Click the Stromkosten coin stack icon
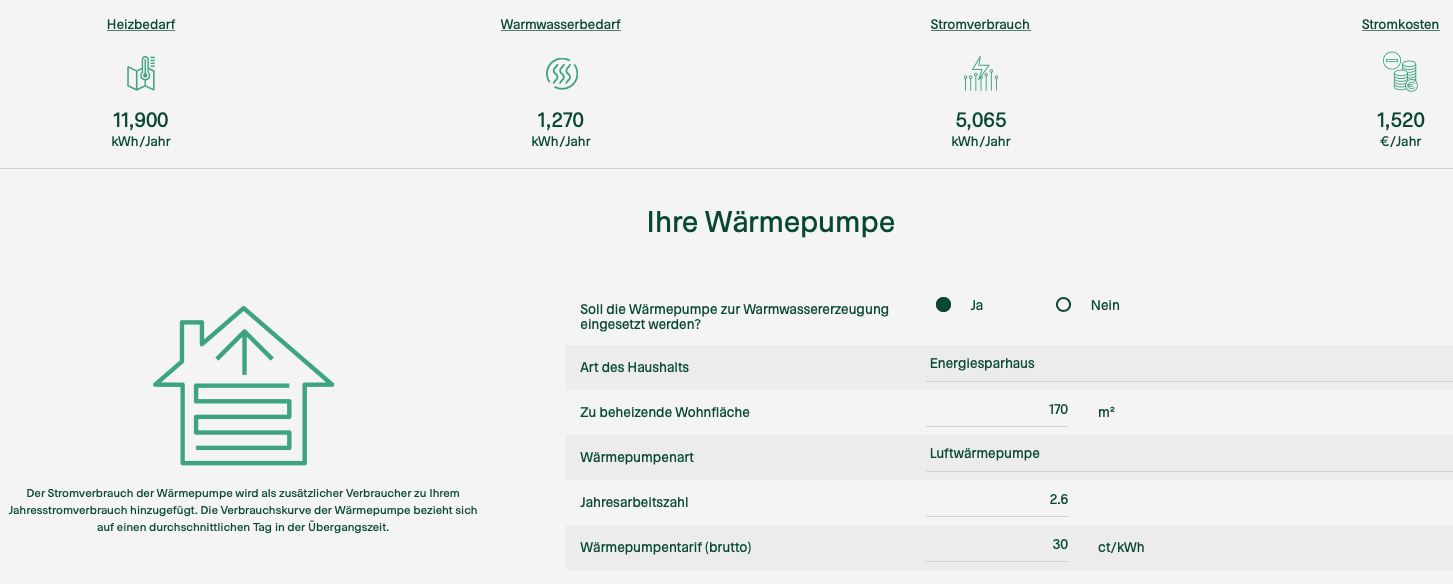 click(x=1400, y=73)
